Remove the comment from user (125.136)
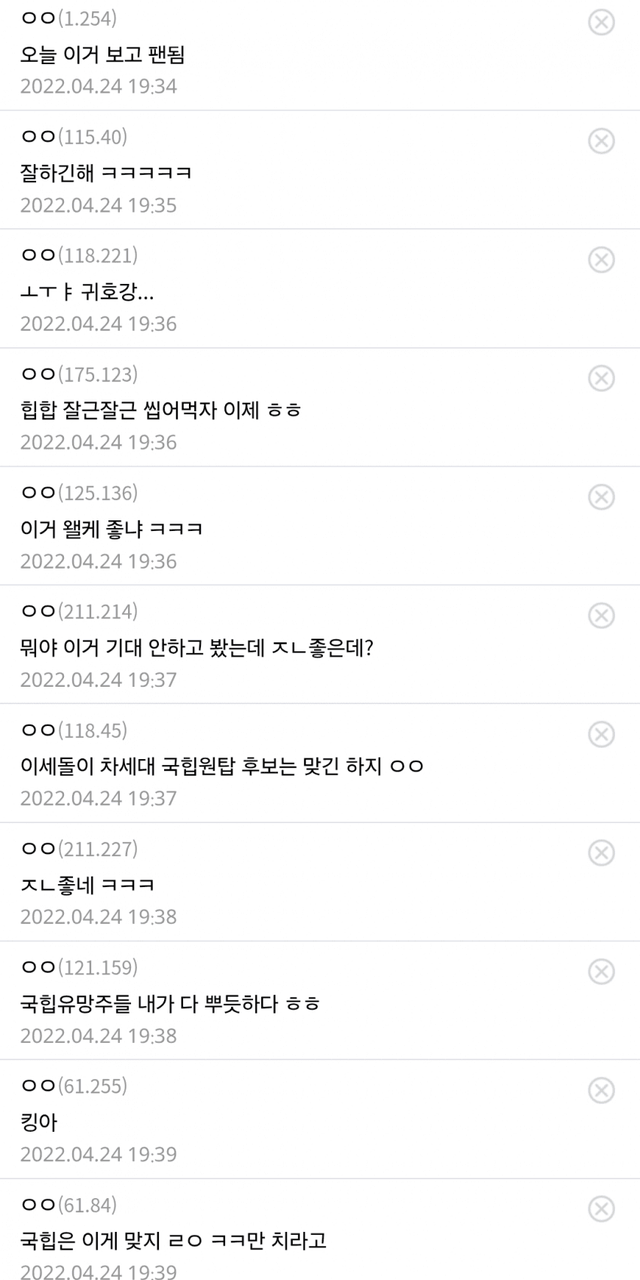 point(601,497)
